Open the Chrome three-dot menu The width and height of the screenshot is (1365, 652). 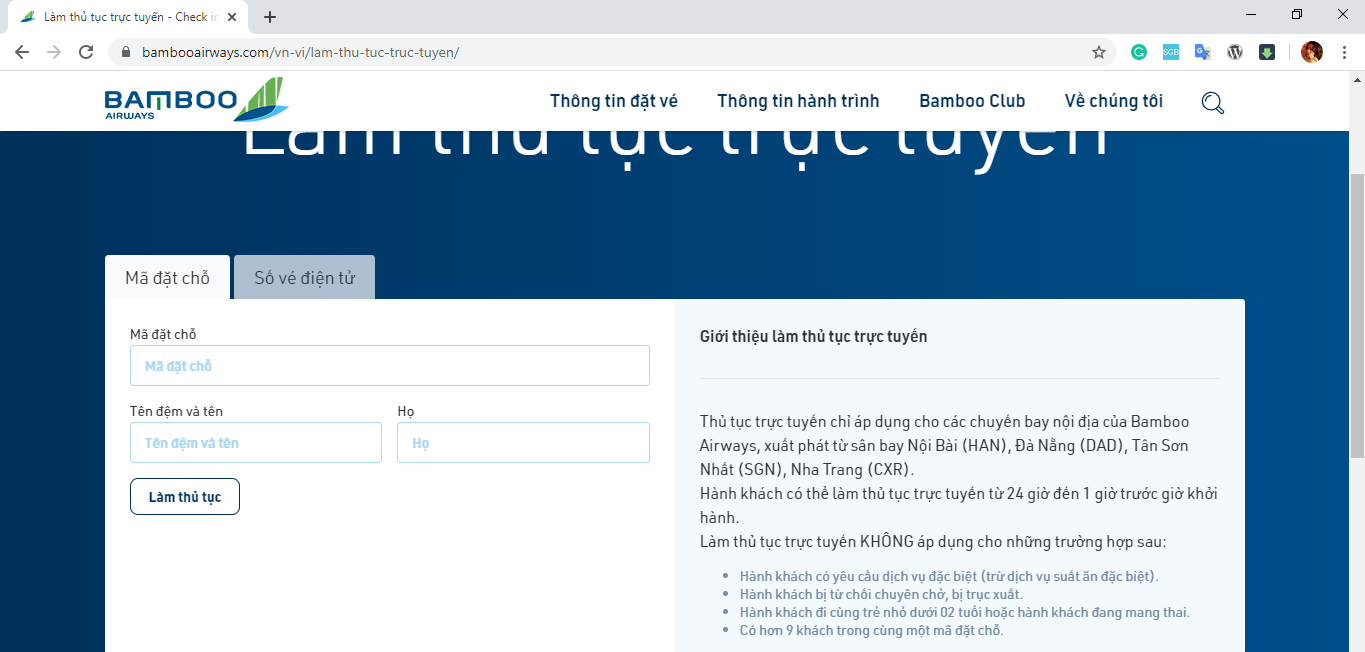(1343, 52)
